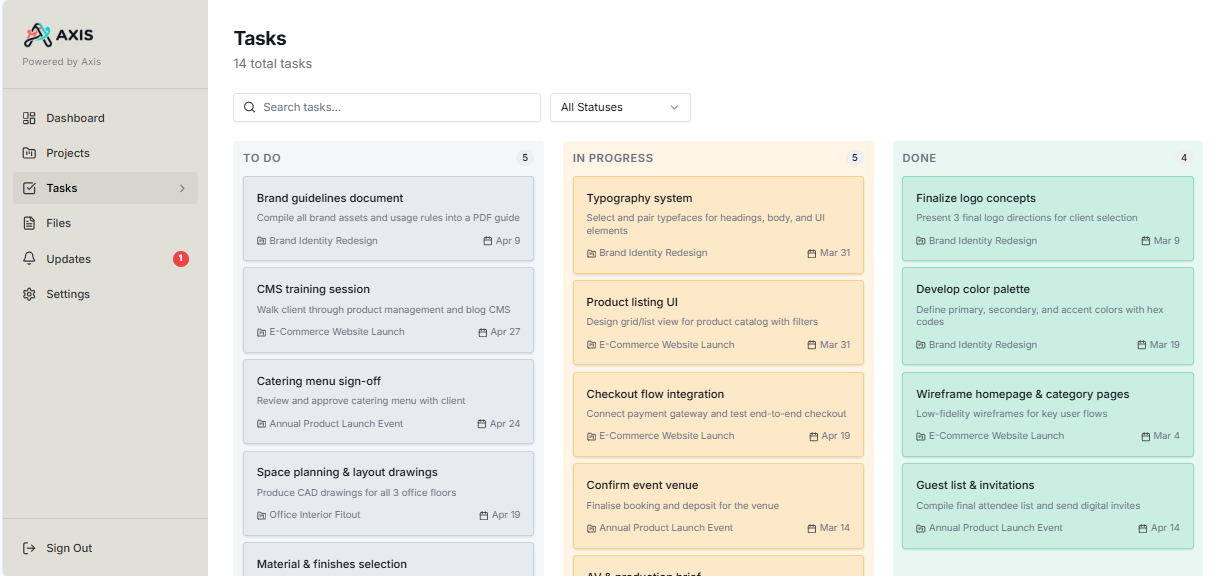1222x576 pixels.
Task: Click the Dashboard grid icon
Action: 29,118
